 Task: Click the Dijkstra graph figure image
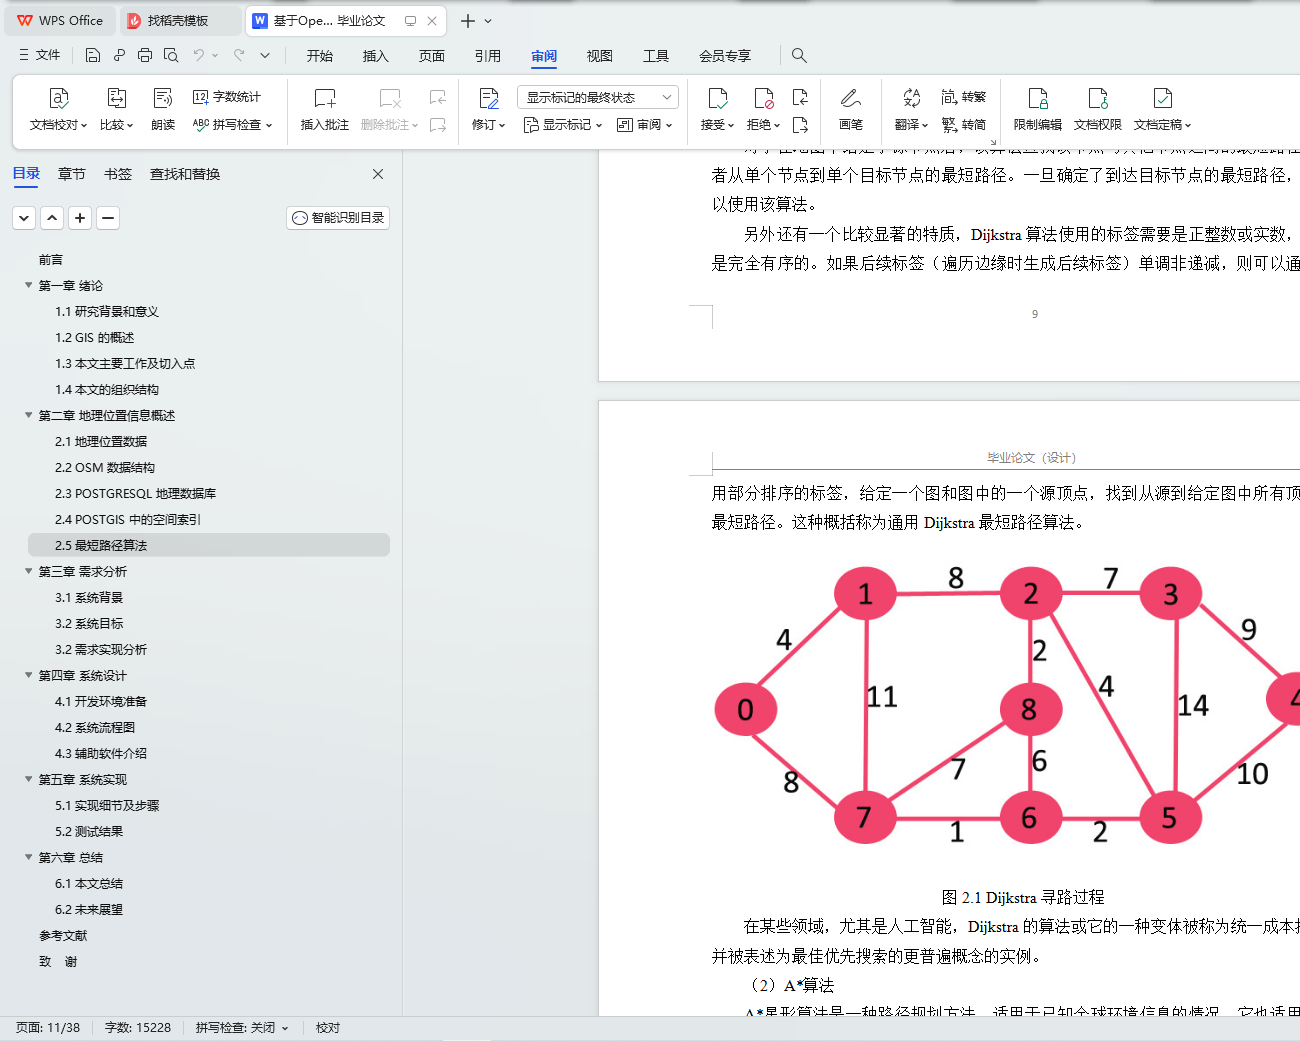tap(1007, 707)
